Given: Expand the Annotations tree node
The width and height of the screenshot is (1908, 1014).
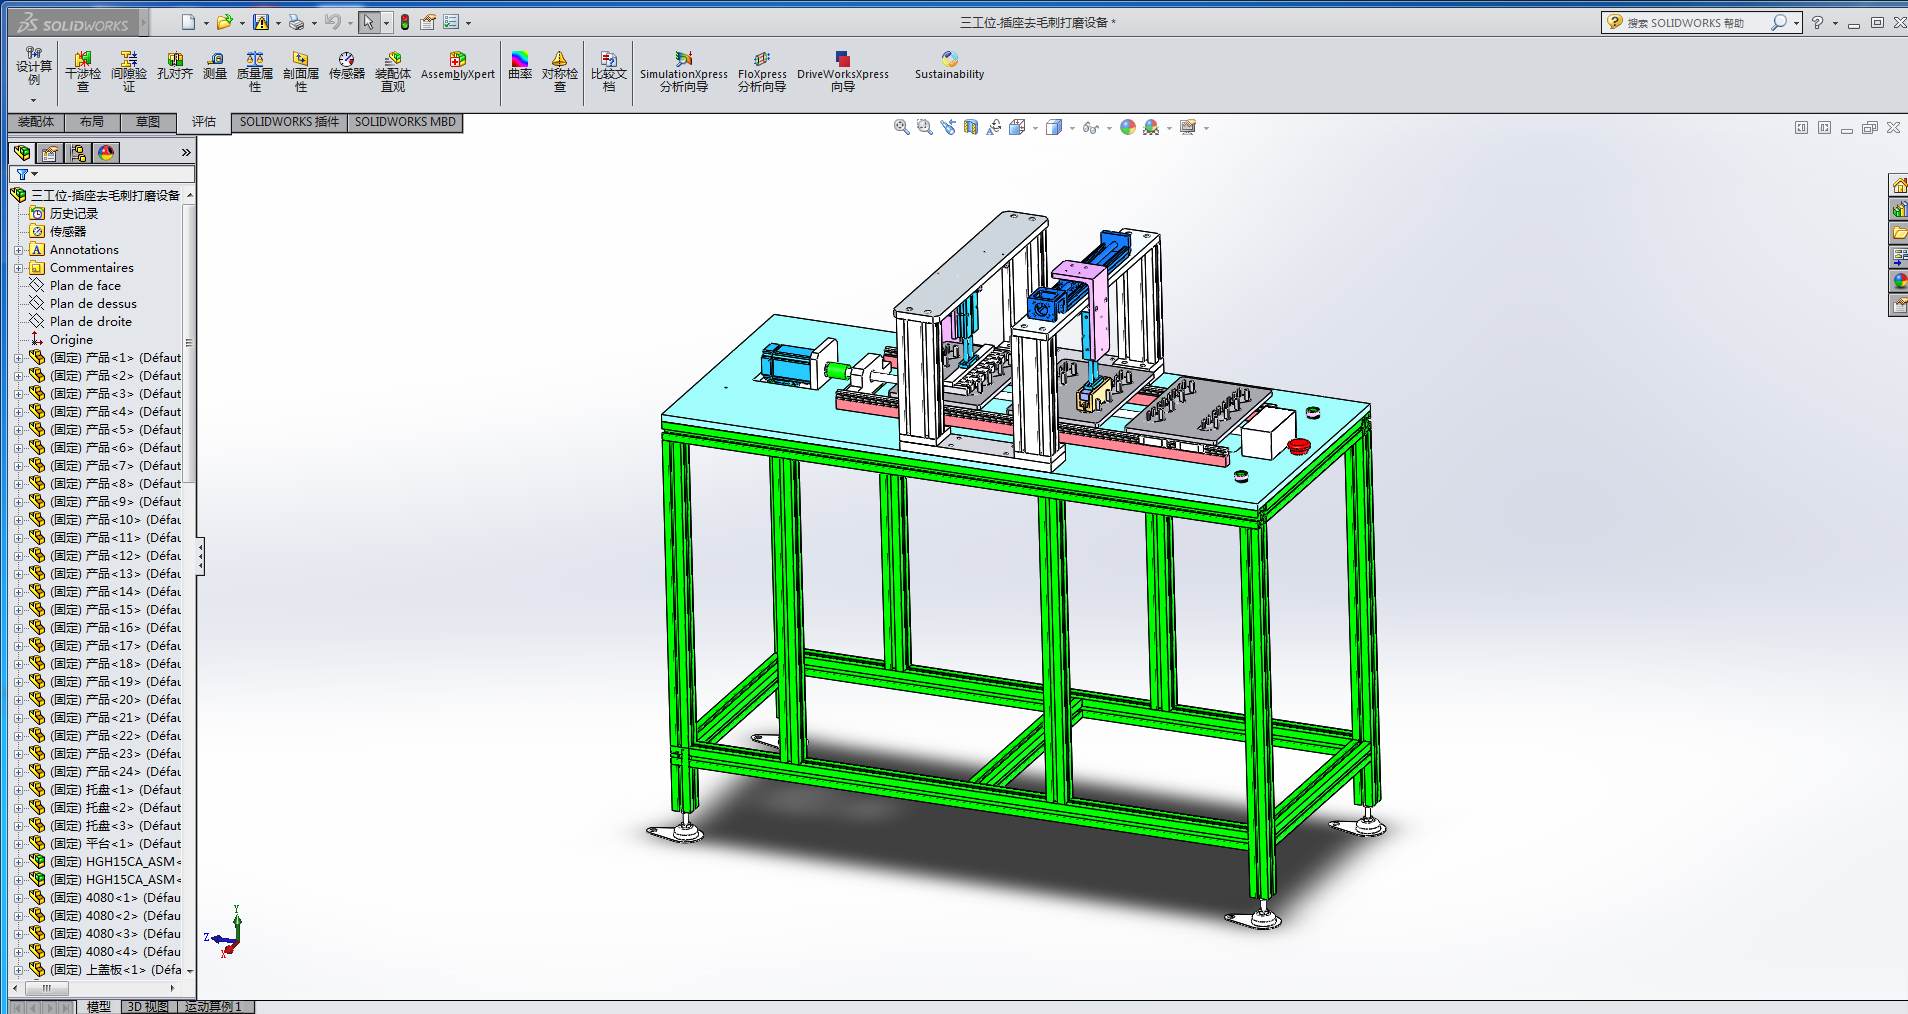Looking at the screenshot, I should [x=18, y=250].
